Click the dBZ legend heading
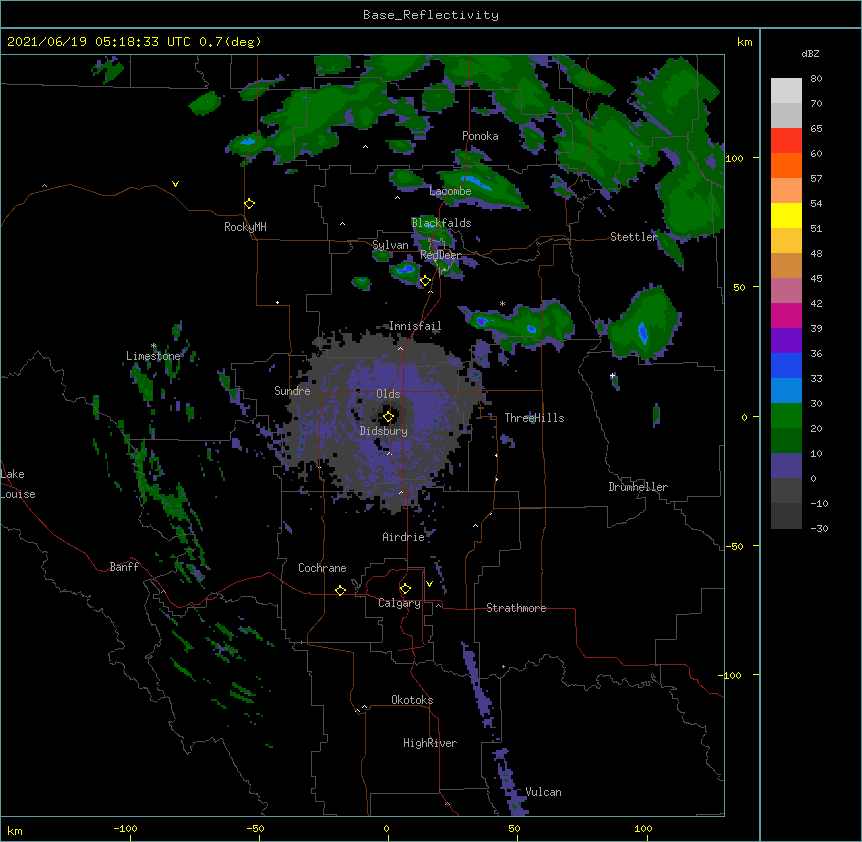862x842 pixels. [x=810, y=54]
